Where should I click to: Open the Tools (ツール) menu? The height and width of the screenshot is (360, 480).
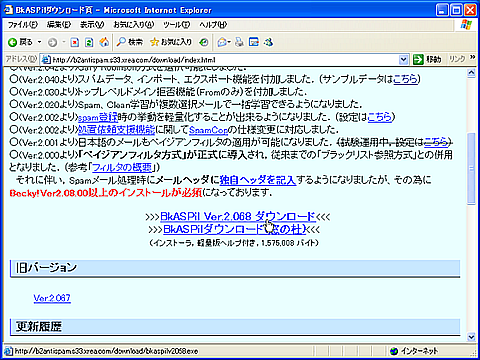[x=177, y=25]
